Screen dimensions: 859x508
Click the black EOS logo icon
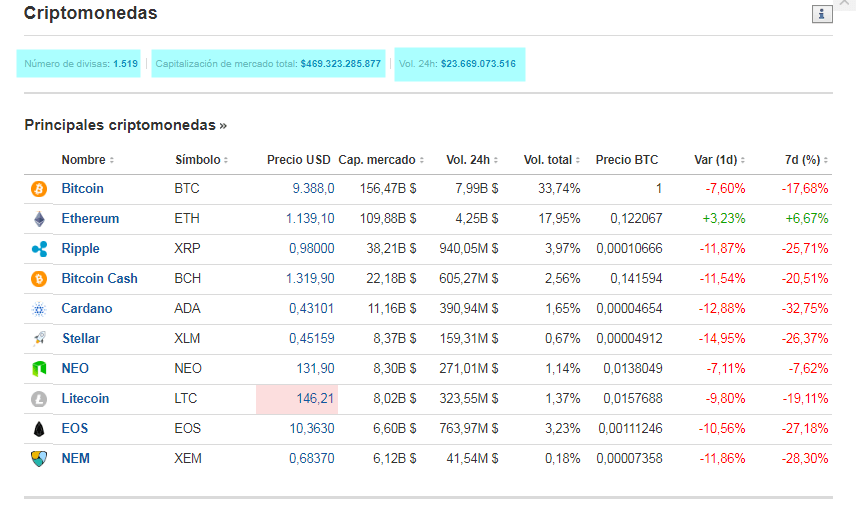coord(39,429)
